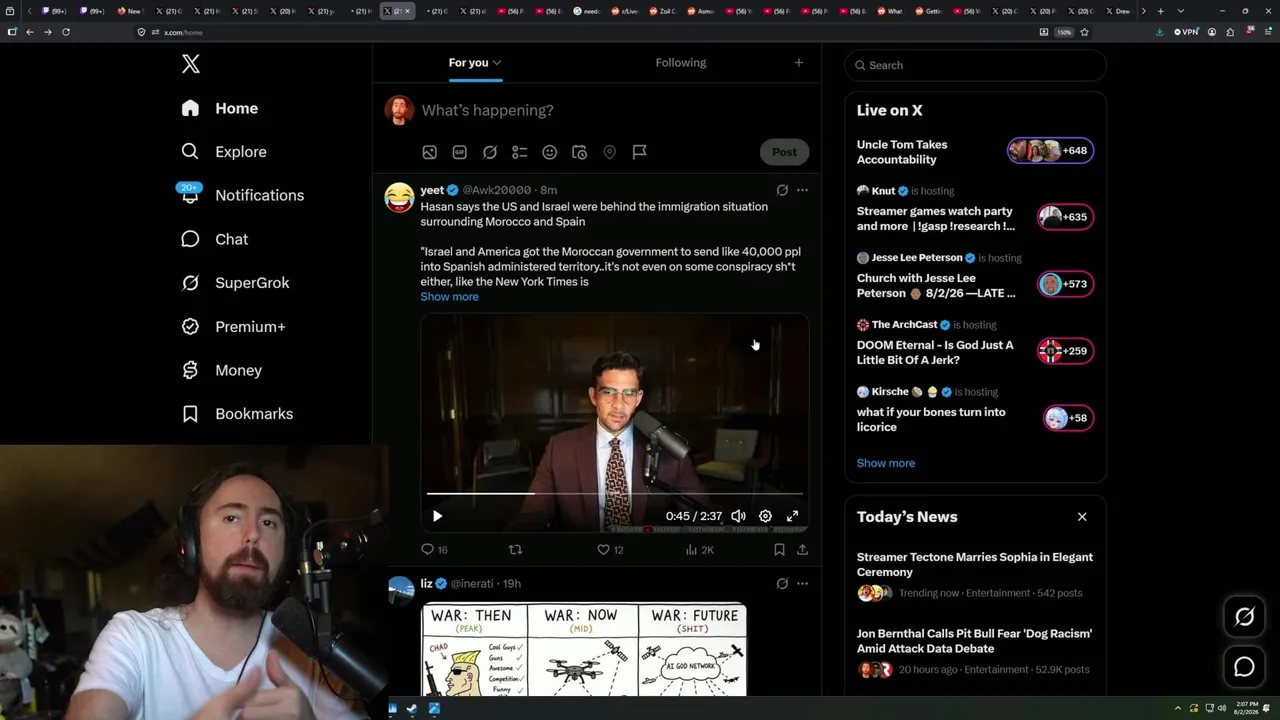Show more live spaces on X

coord(886,463)
